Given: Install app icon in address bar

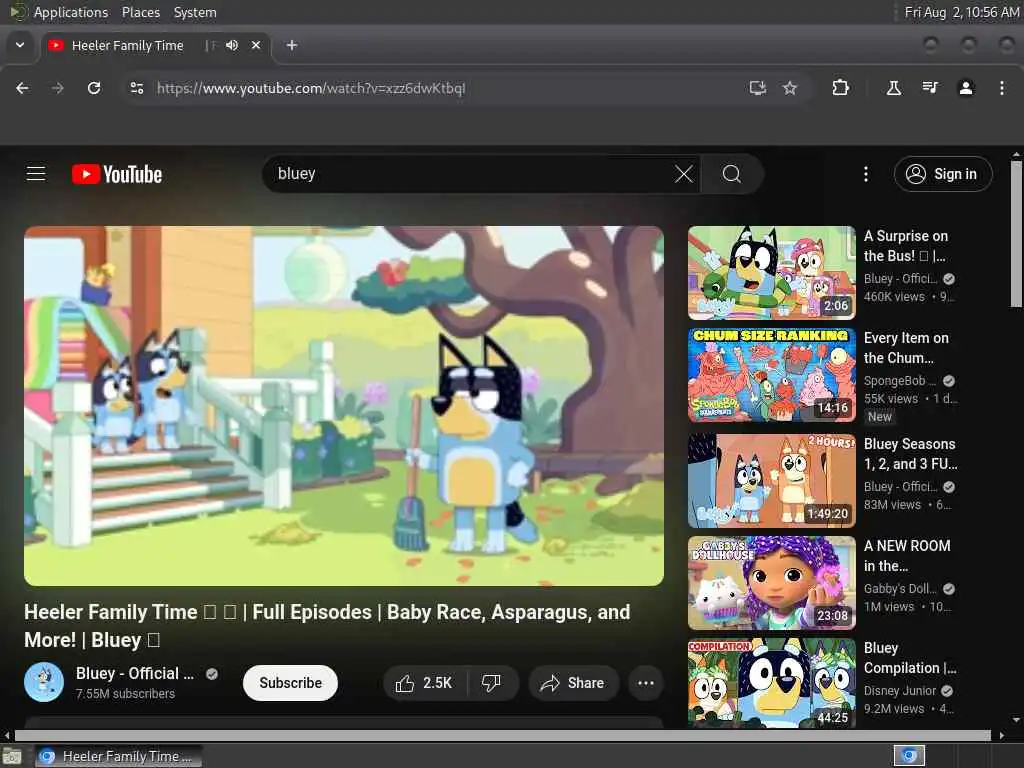Looking at the screenshot, I should click(x=758, y=88).
